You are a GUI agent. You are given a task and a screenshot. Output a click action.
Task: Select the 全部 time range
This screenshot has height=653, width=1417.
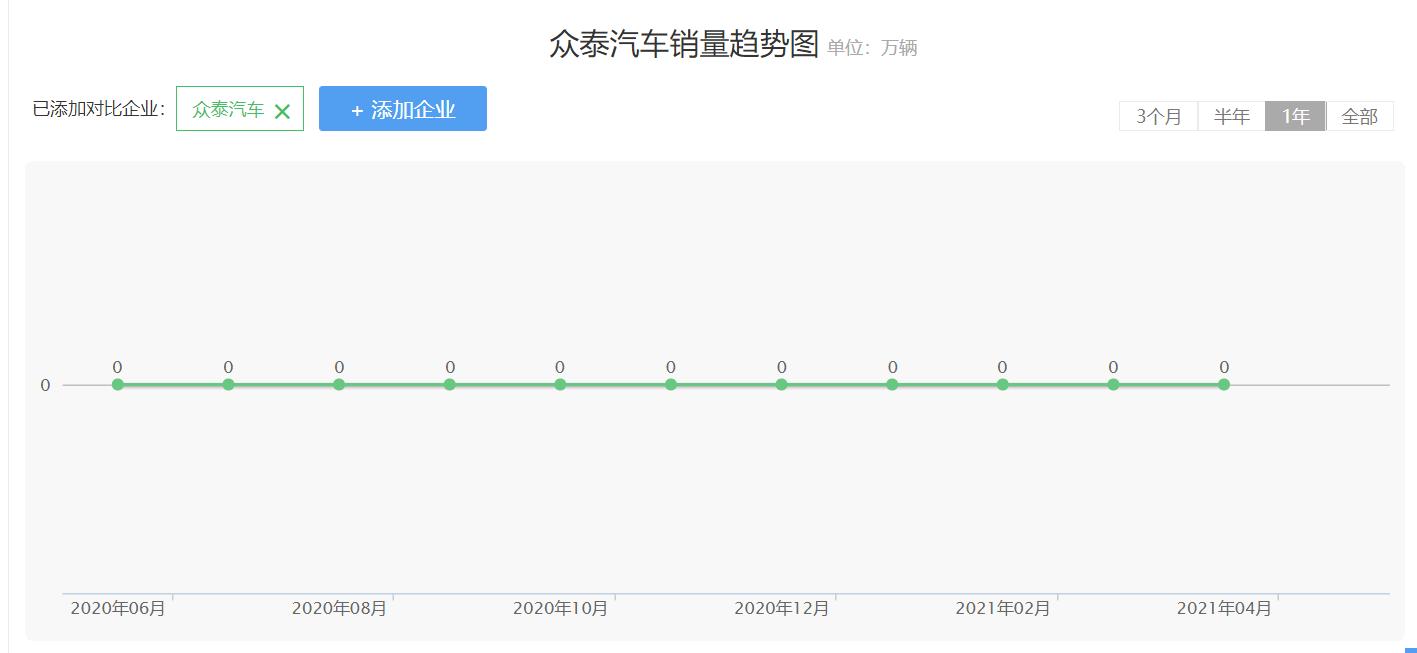[x=1360, y=116]
